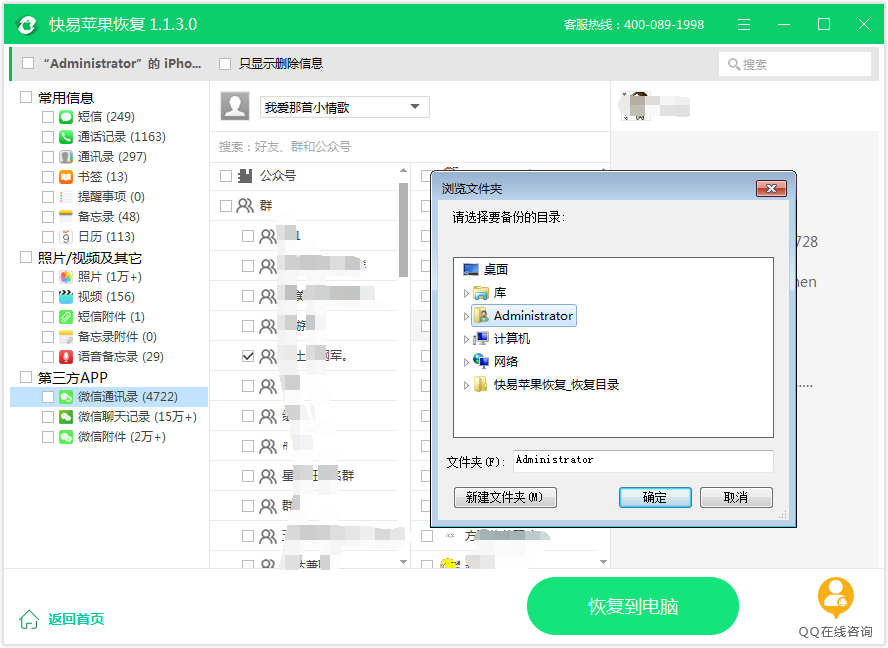This screenshot has height=648, width=888.
Task: Click the 照片 photos icon
Action: coord(66,277)
